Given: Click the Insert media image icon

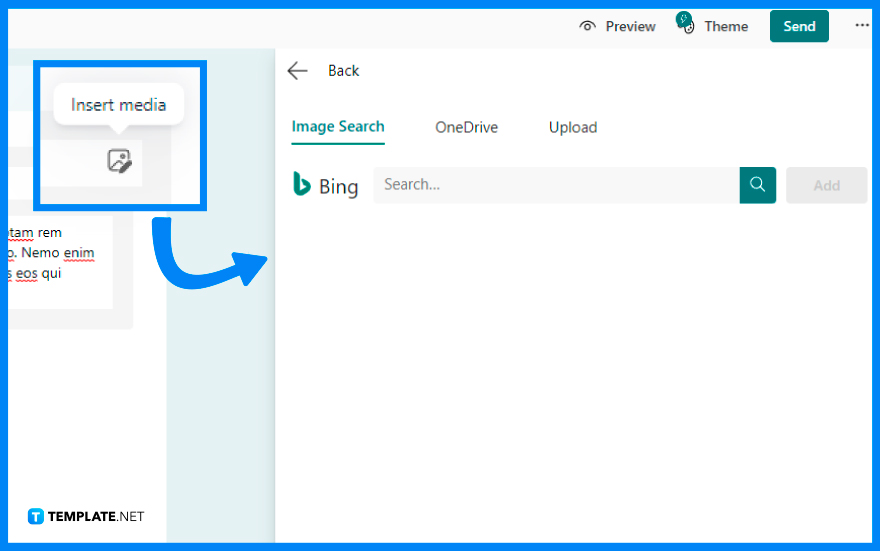Looking at the screenshot, I should [x=120, y=161].
